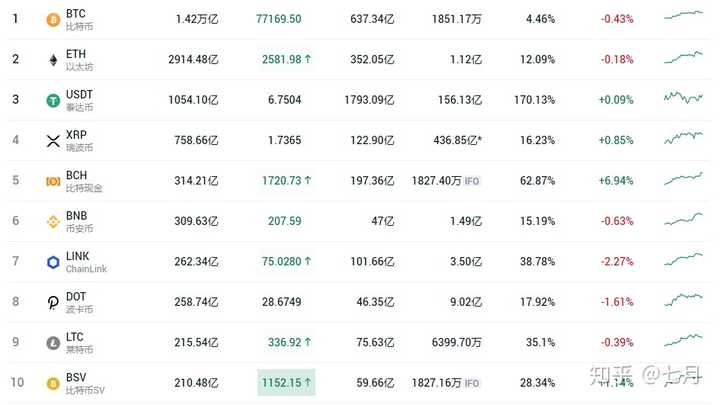
Task: Click the Polkadot DOT logo icon
Action: click(x=53, y=303)
